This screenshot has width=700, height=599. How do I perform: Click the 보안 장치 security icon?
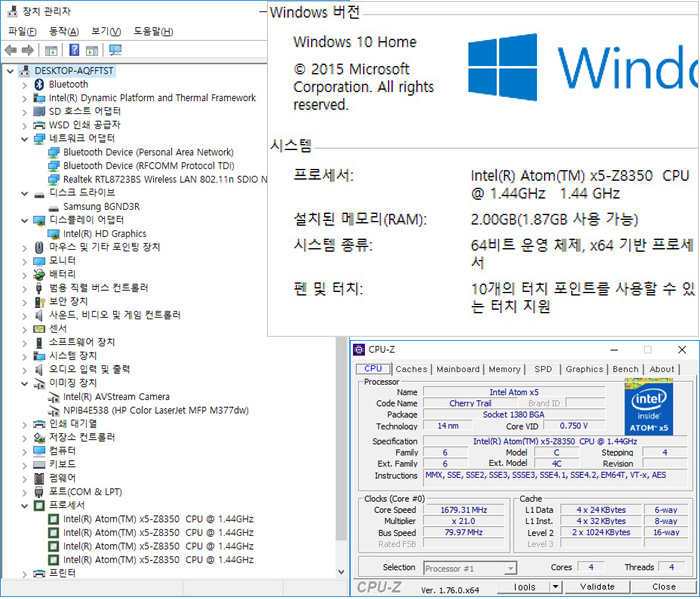(39, 302)
